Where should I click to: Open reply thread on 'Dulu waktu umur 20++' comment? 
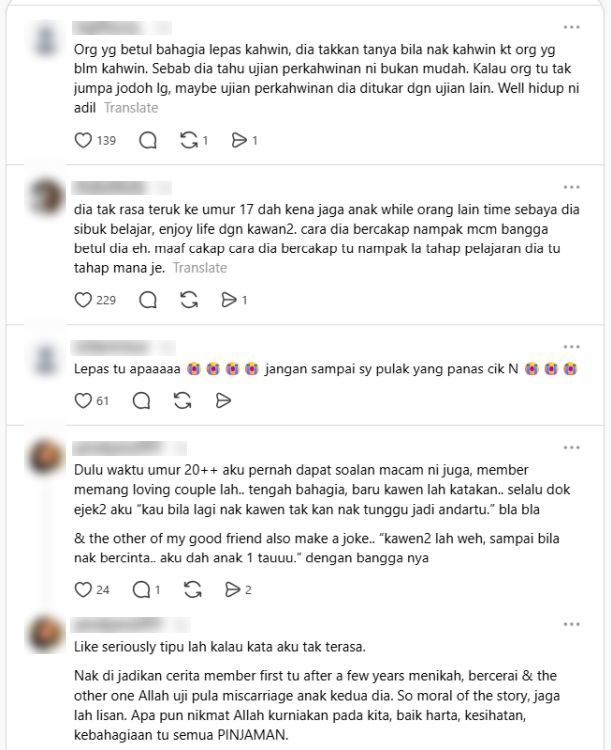141,590
